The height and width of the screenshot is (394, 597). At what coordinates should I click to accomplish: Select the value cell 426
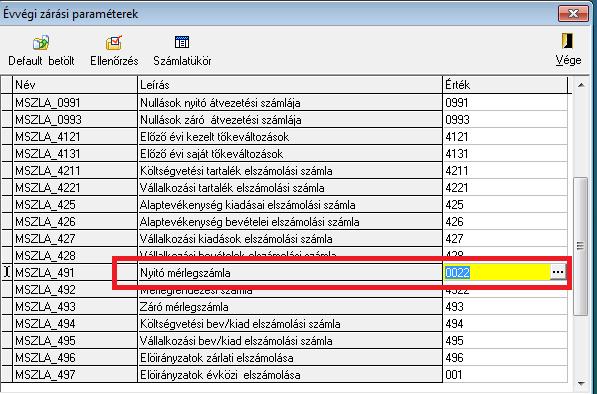[506, 222]
